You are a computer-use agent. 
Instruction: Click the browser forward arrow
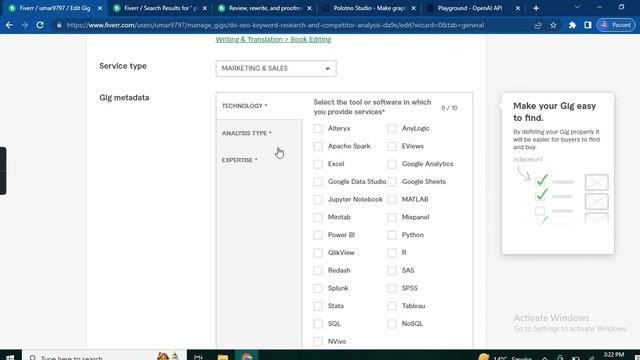pos(24,25)
